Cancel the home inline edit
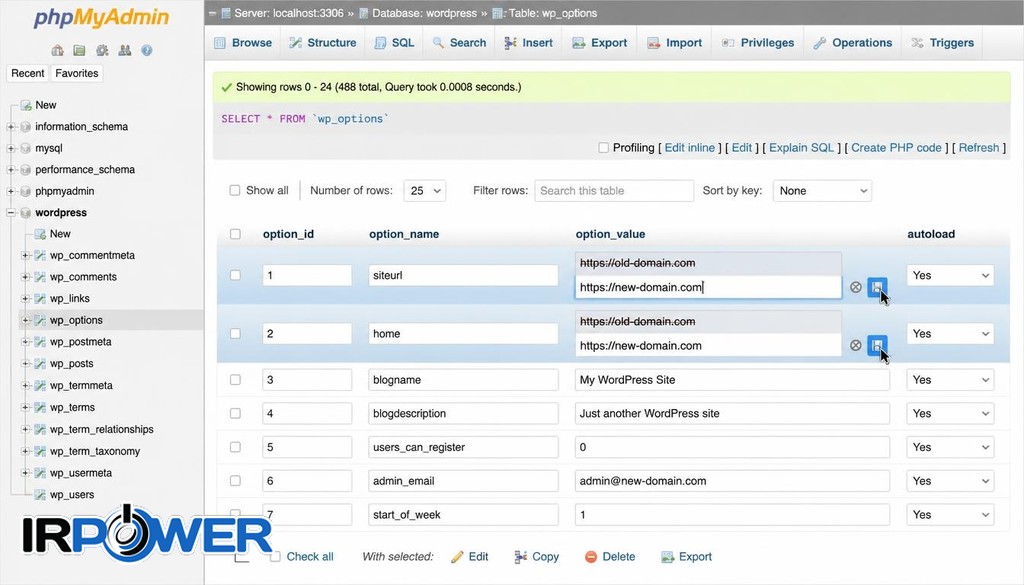 (856, 345)
